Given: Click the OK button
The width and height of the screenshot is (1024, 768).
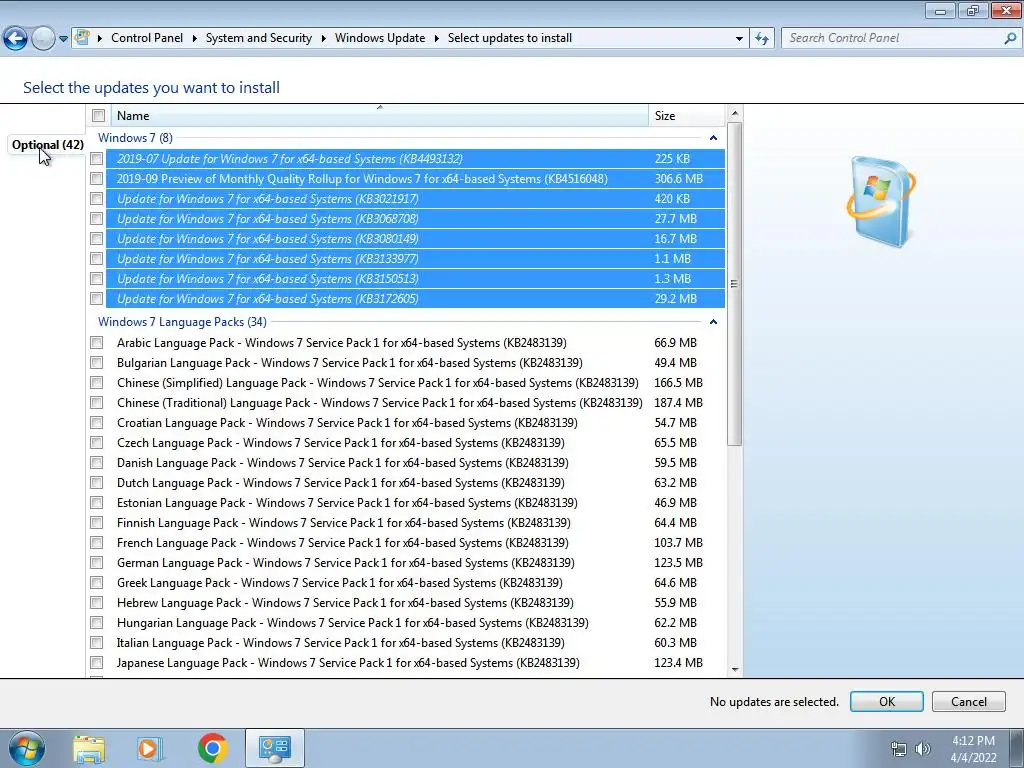Looking at the screenshot, I should tap(886, 701).
